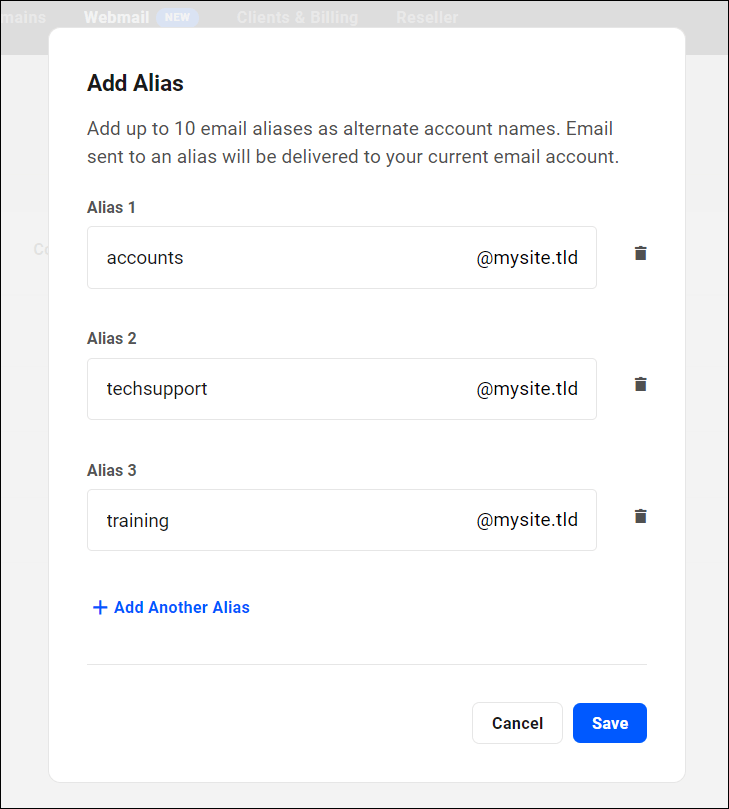
Task: Click inside the training alias field
Action: tap(280, 520)
